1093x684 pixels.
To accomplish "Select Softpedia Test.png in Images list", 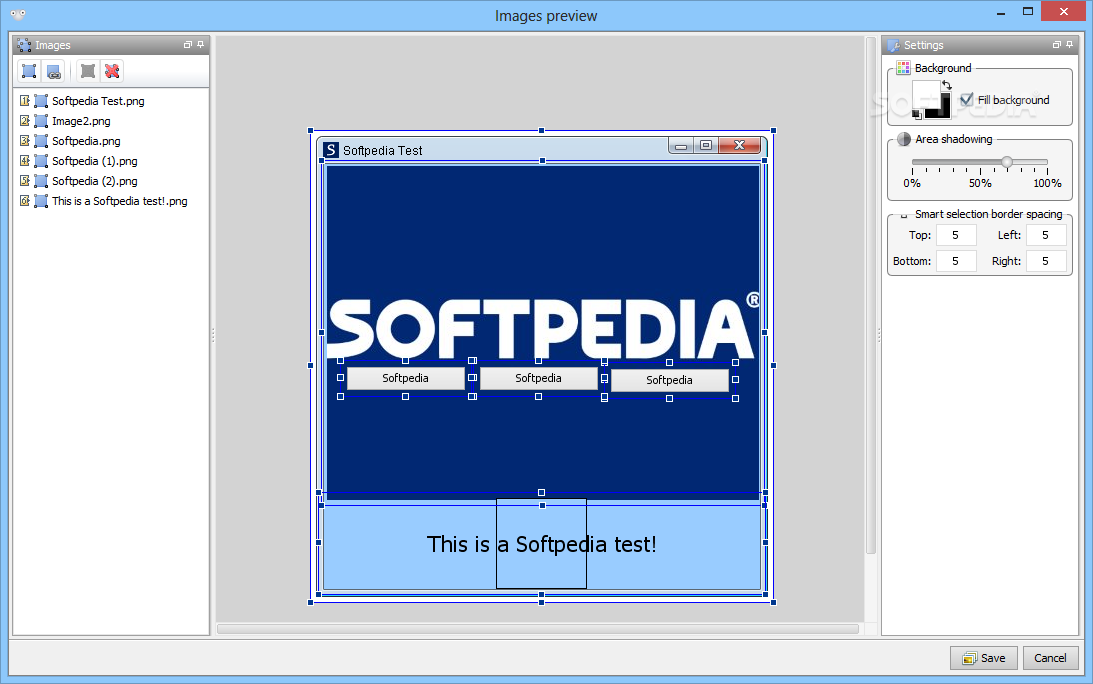I will (98, 101).
